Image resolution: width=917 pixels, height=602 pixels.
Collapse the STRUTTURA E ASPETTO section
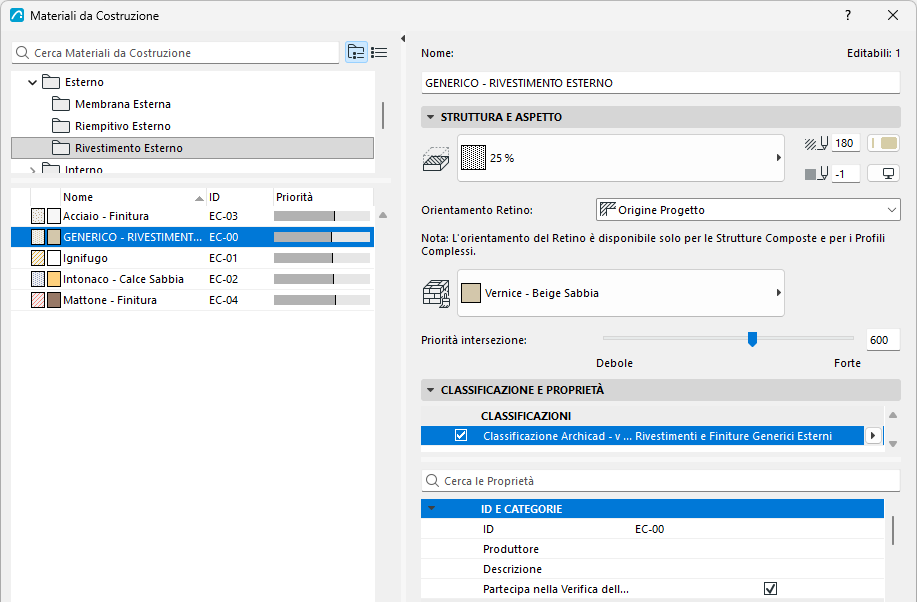coord(430,117)
